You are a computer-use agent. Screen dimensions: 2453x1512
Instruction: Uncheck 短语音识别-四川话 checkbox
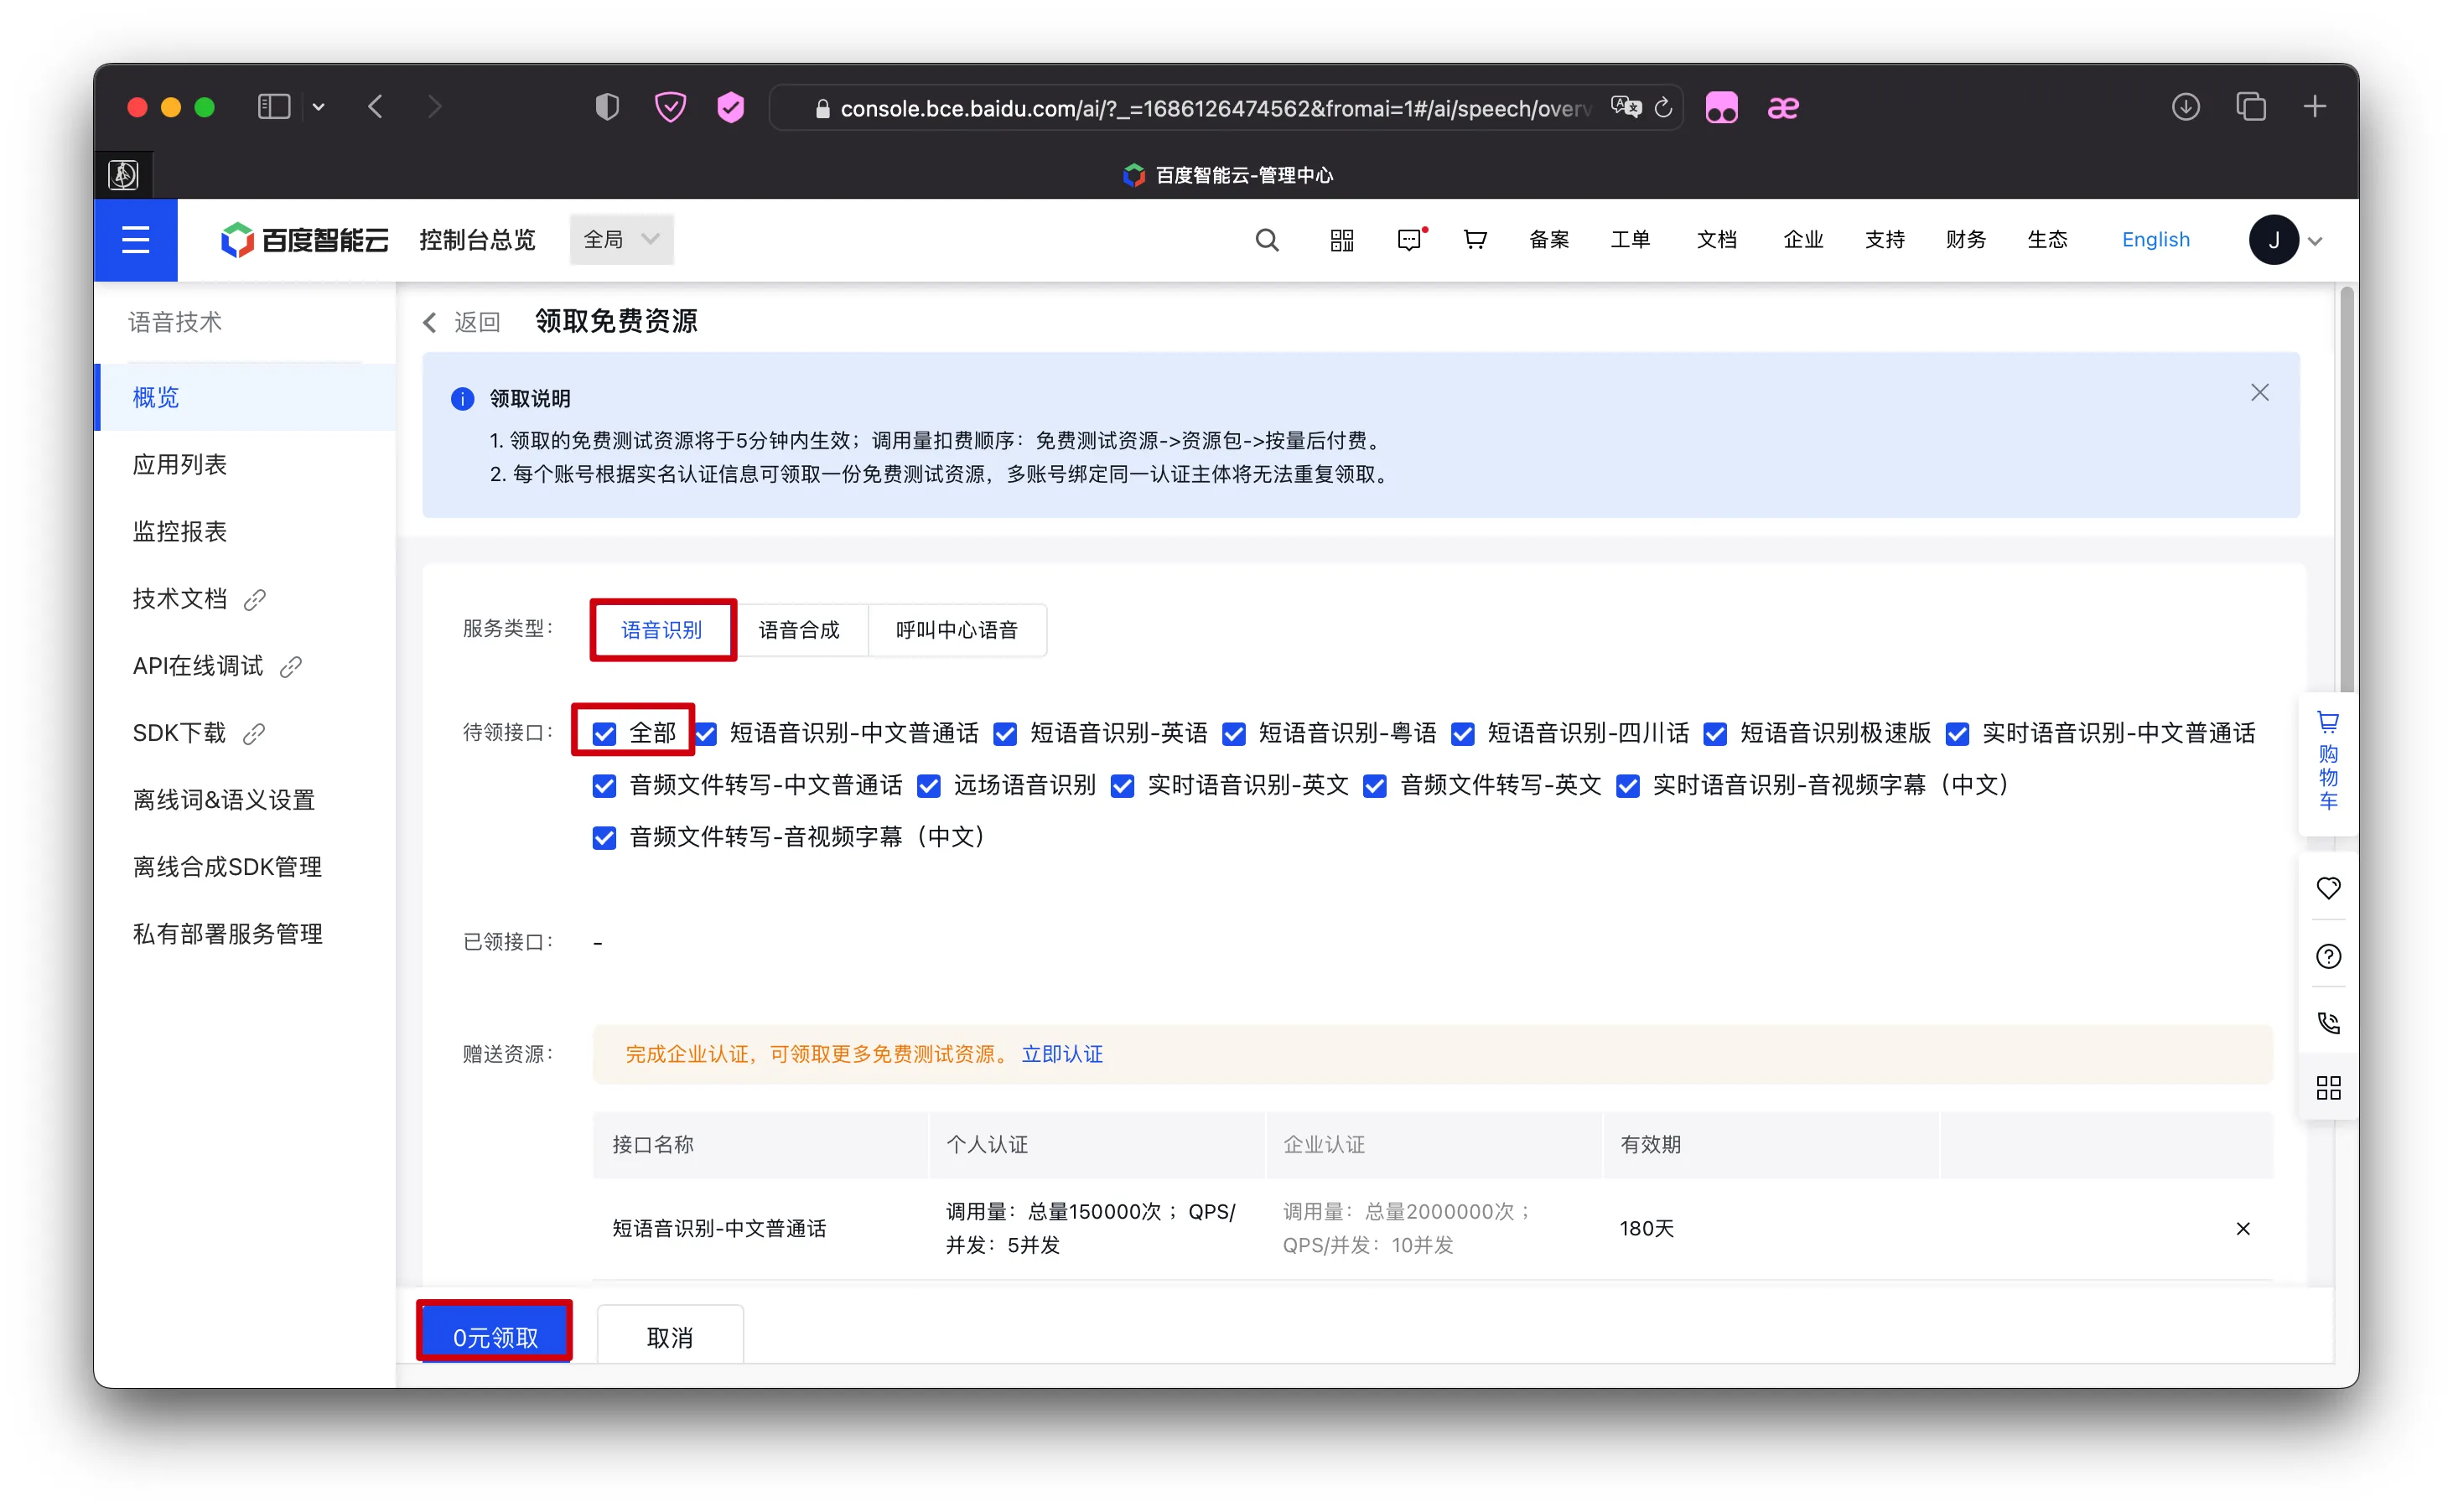pos(1463,734)
